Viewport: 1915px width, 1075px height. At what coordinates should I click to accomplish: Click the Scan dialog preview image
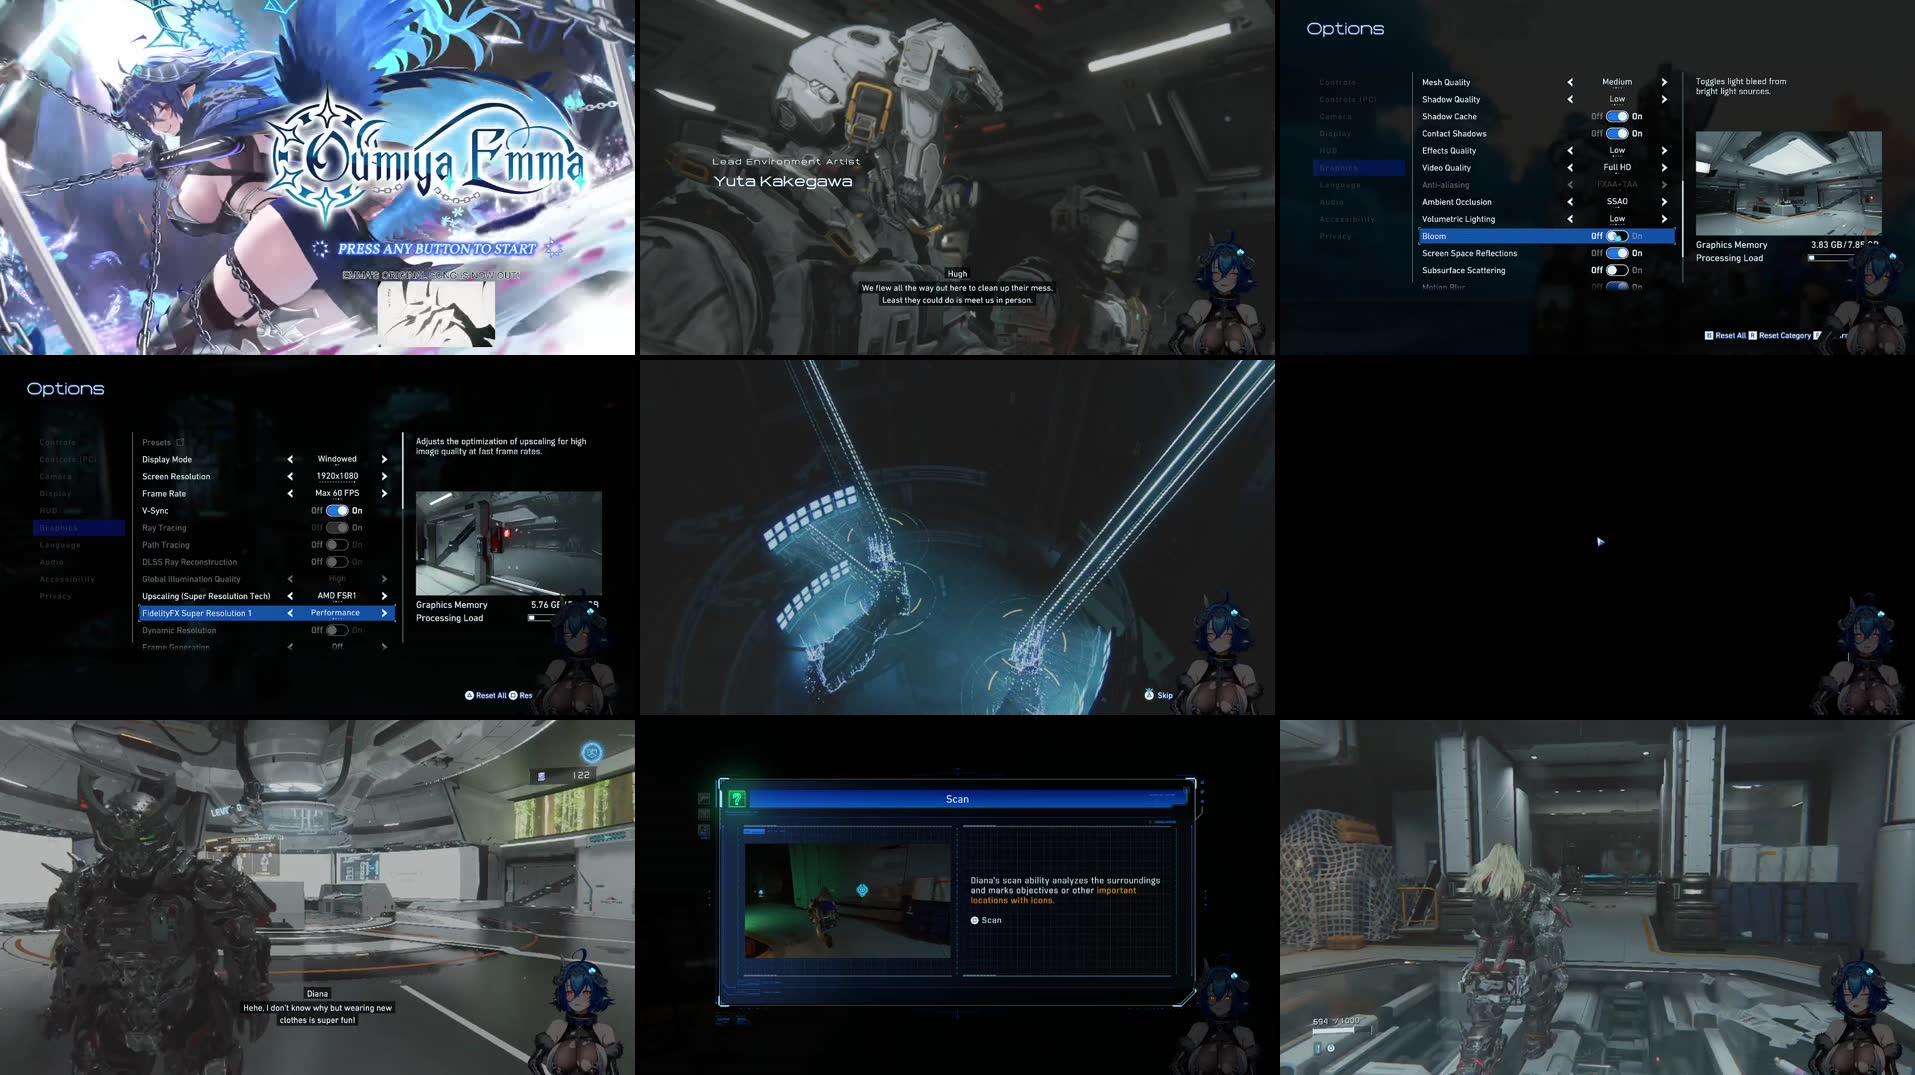pos(848,901)
